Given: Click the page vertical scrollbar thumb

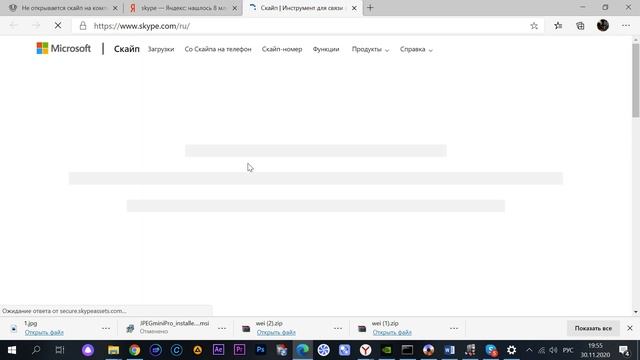Looking at the screenshot, I should coord(636,80).
